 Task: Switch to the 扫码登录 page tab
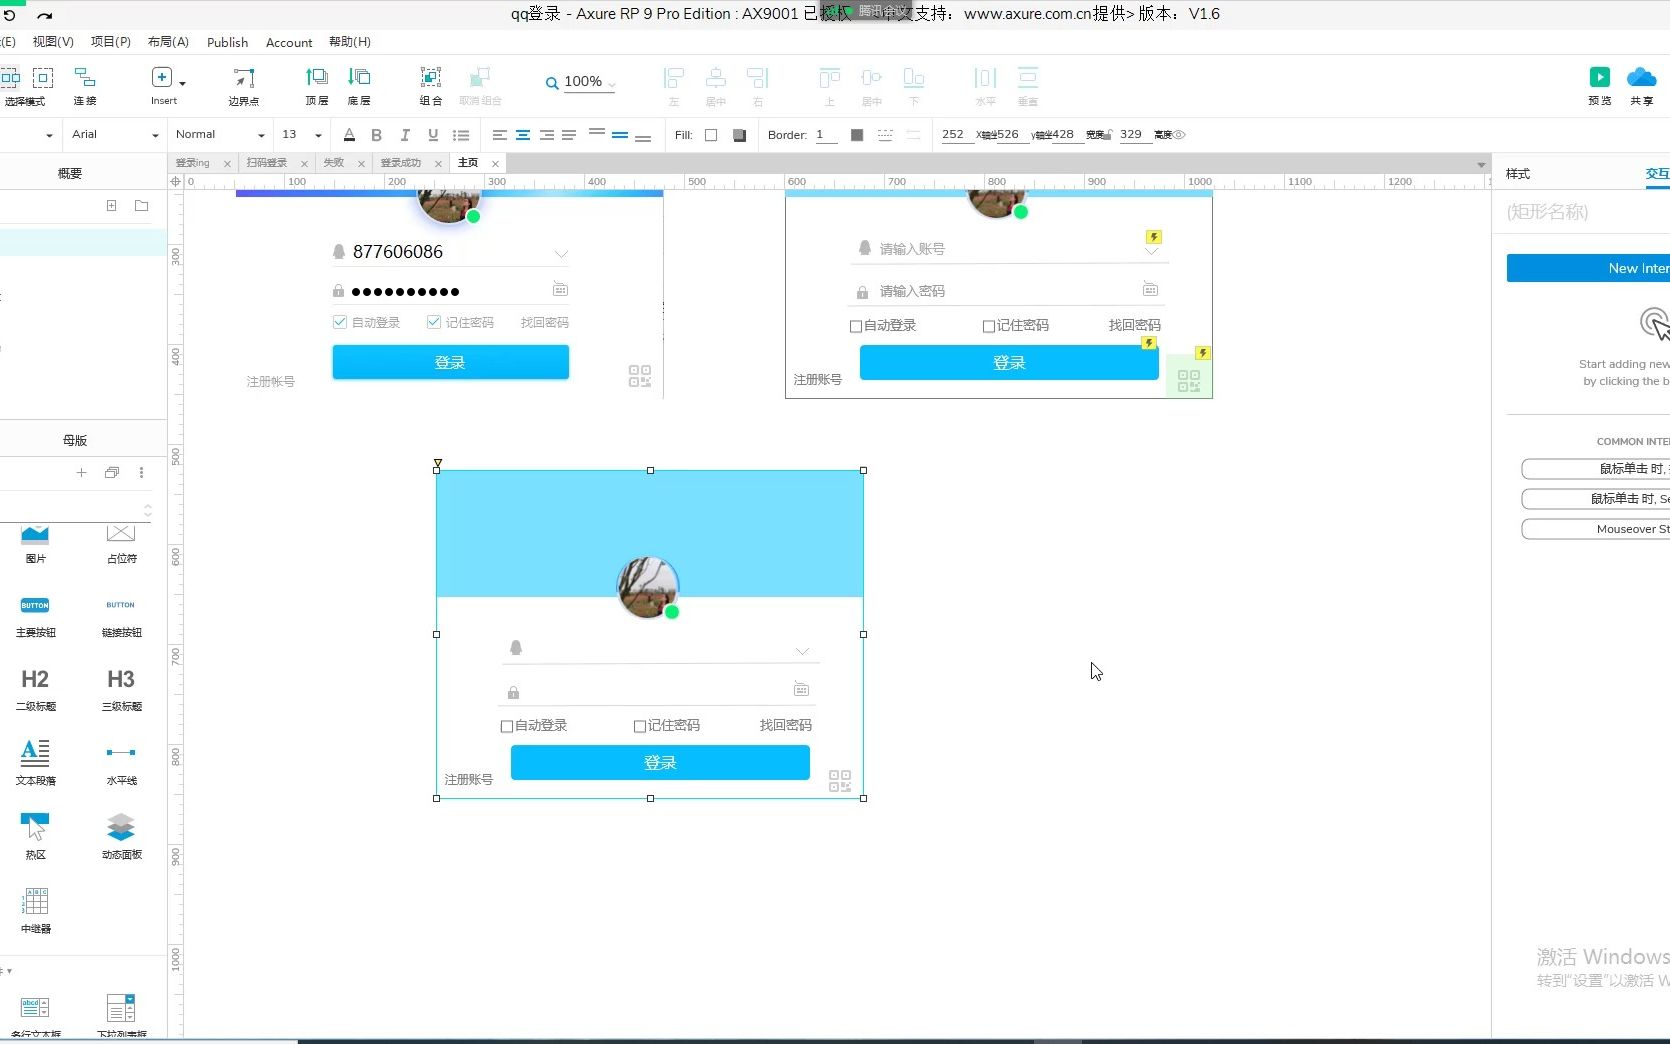pyautogui.click(x=267, y=163)
